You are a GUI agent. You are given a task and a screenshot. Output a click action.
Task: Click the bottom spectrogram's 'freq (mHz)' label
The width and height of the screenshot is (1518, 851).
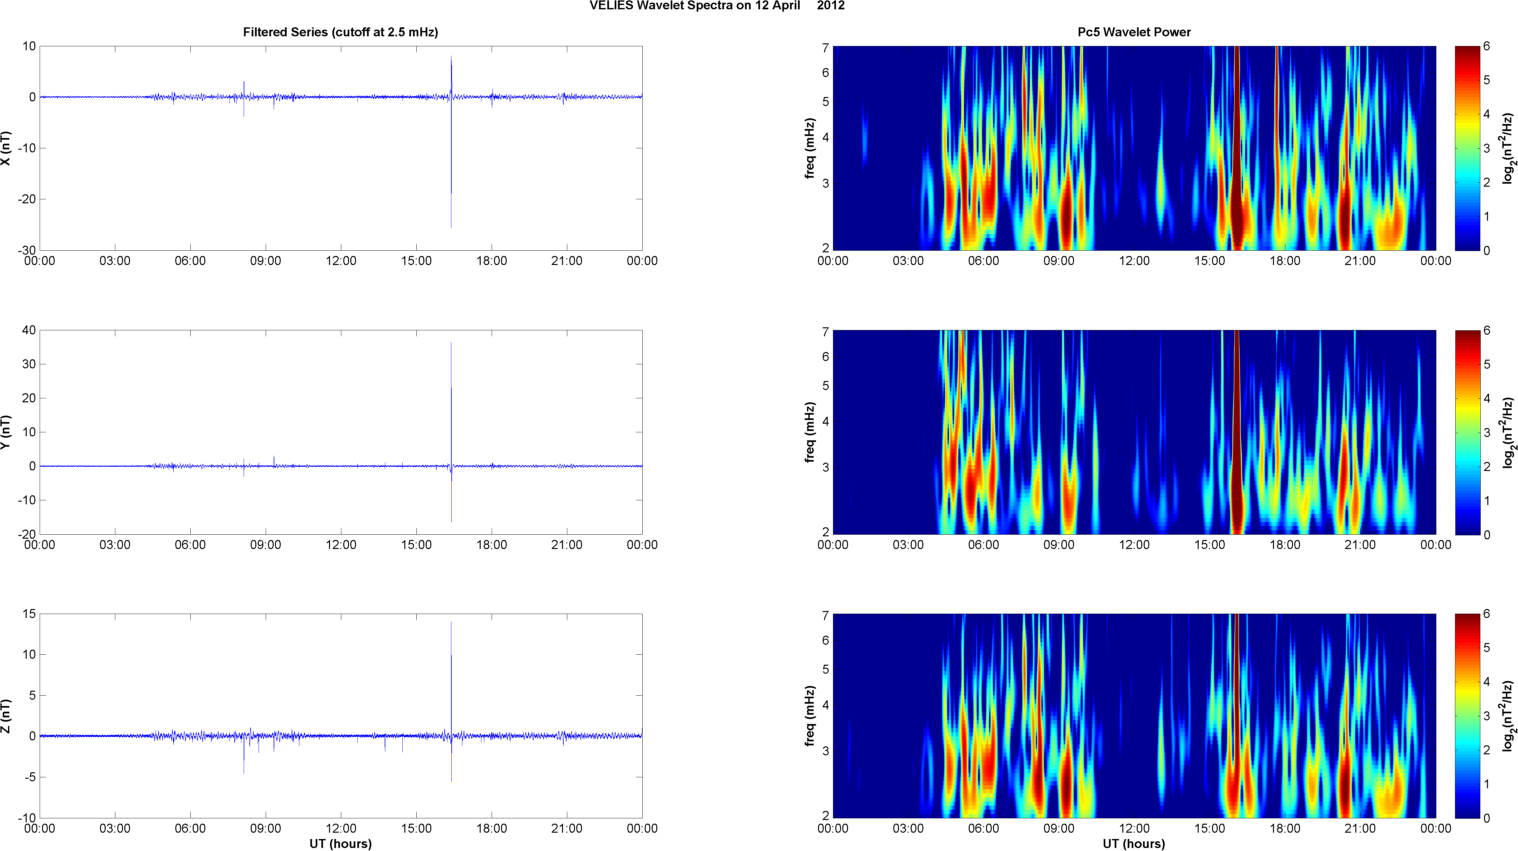[810, 716]
